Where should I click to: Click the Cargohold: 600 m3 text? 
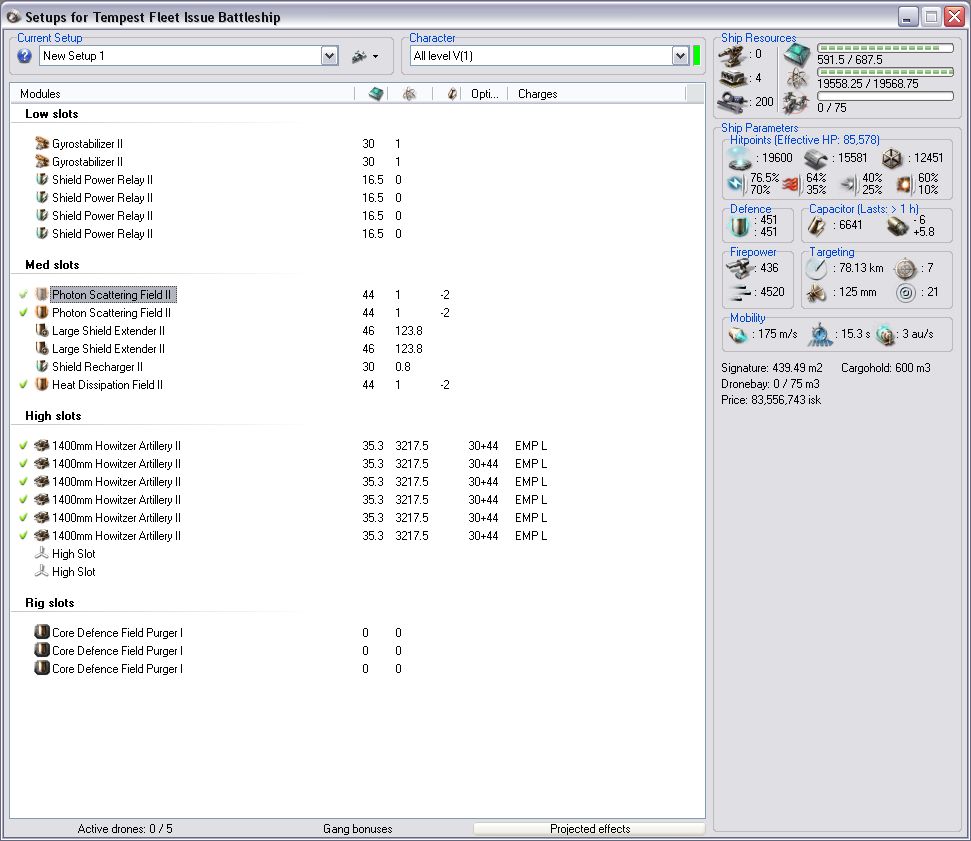(886, 368)
